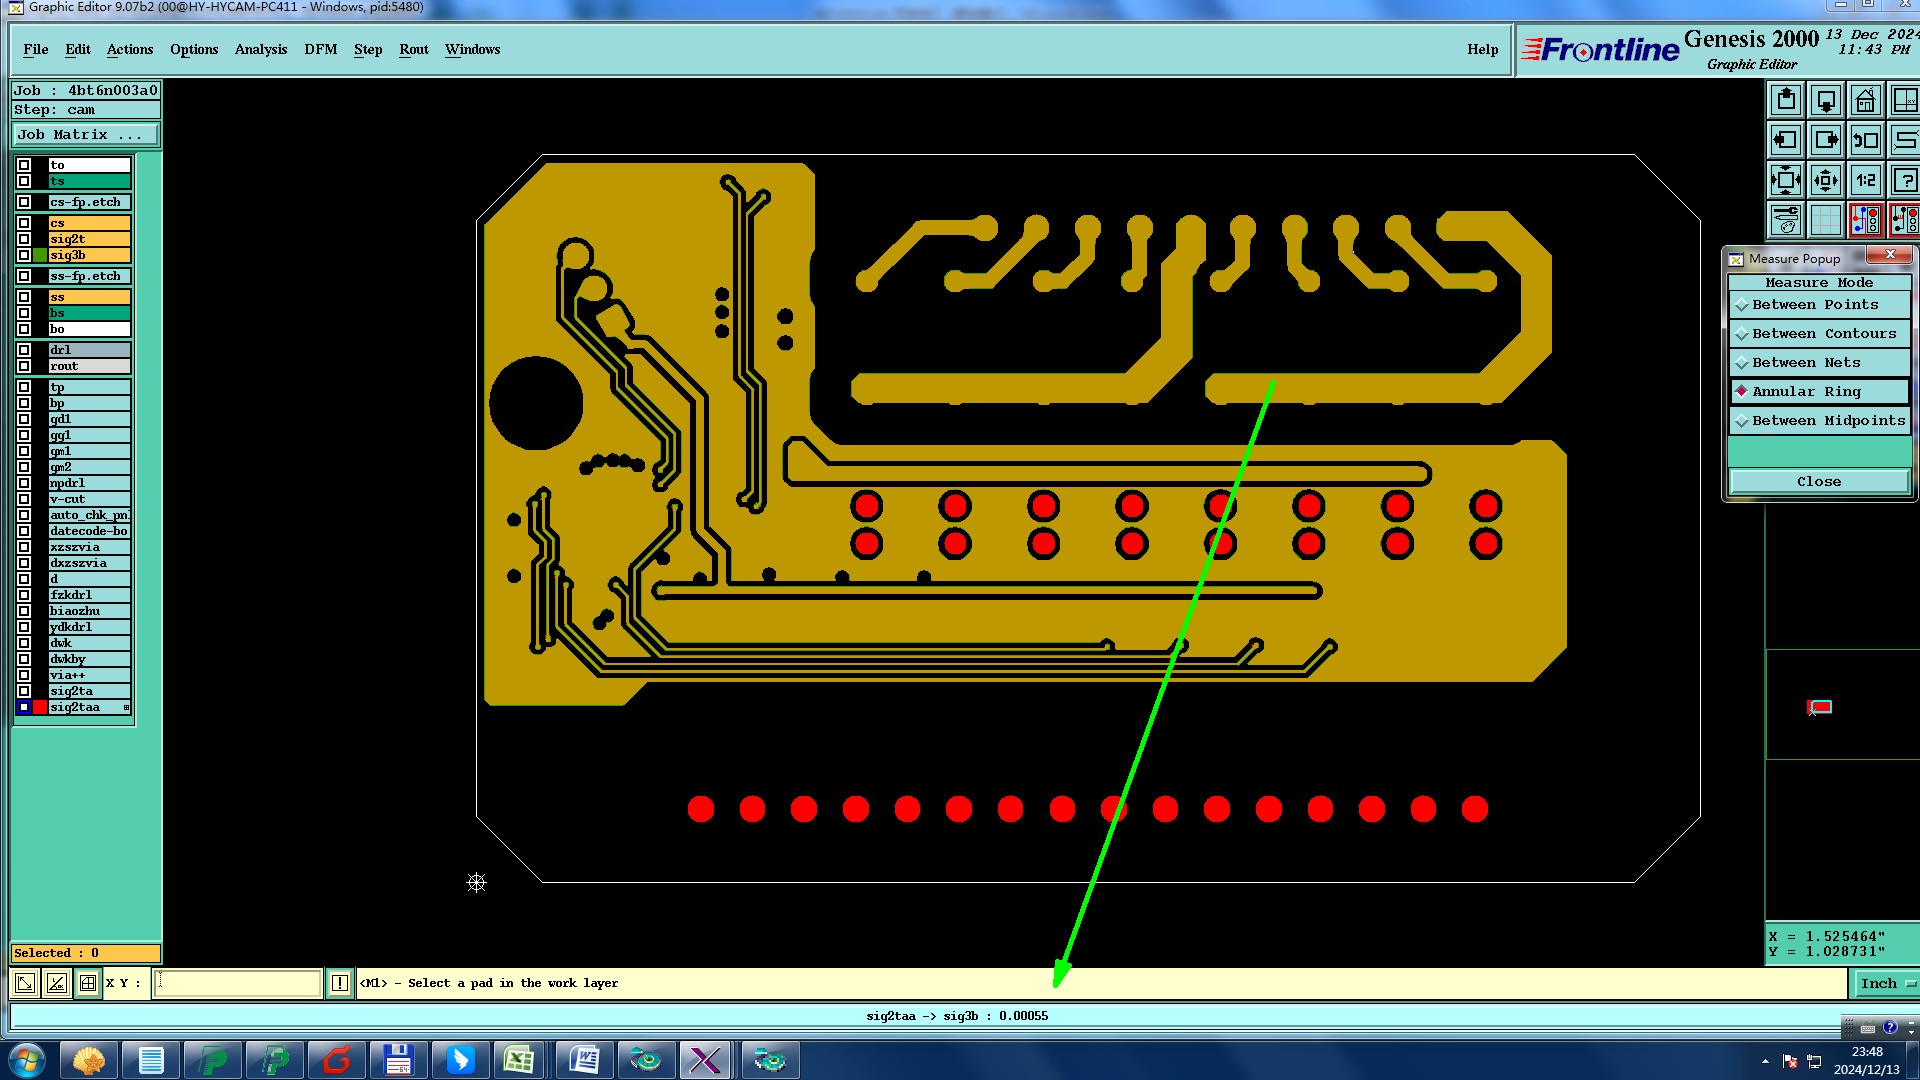Select Between Points measure mode

click(x=1819, y=305)
